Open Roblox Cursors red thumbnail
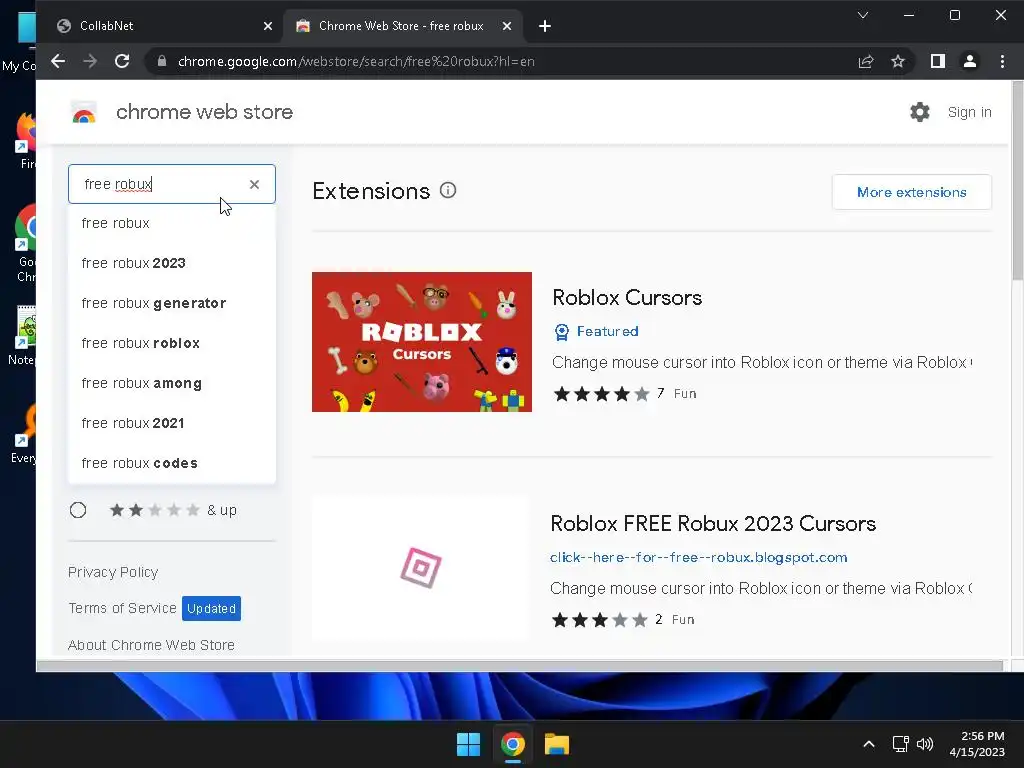Viewport: 1024px width, 768px height. [422, 342]
